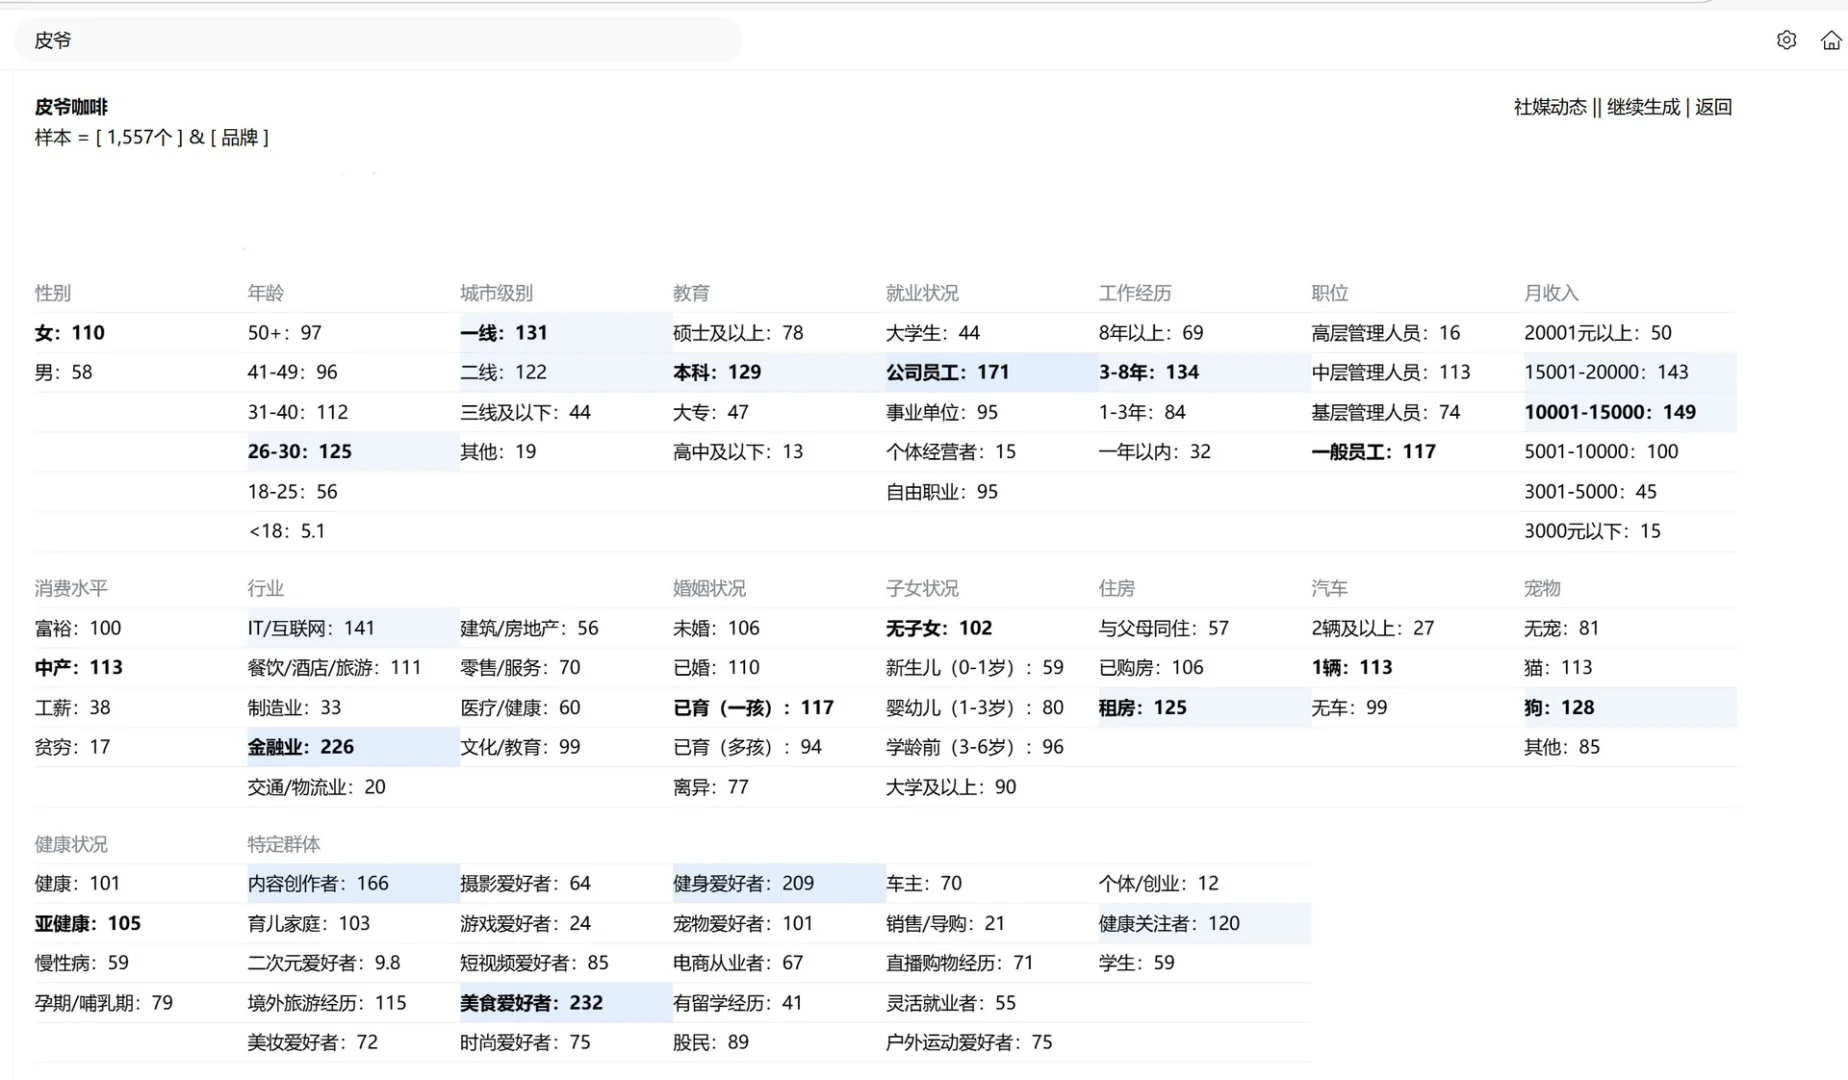Click the 8年以上: 69 work experience
Image resolution: width=1848 pixels, height=1080 pixels.
1151,333
